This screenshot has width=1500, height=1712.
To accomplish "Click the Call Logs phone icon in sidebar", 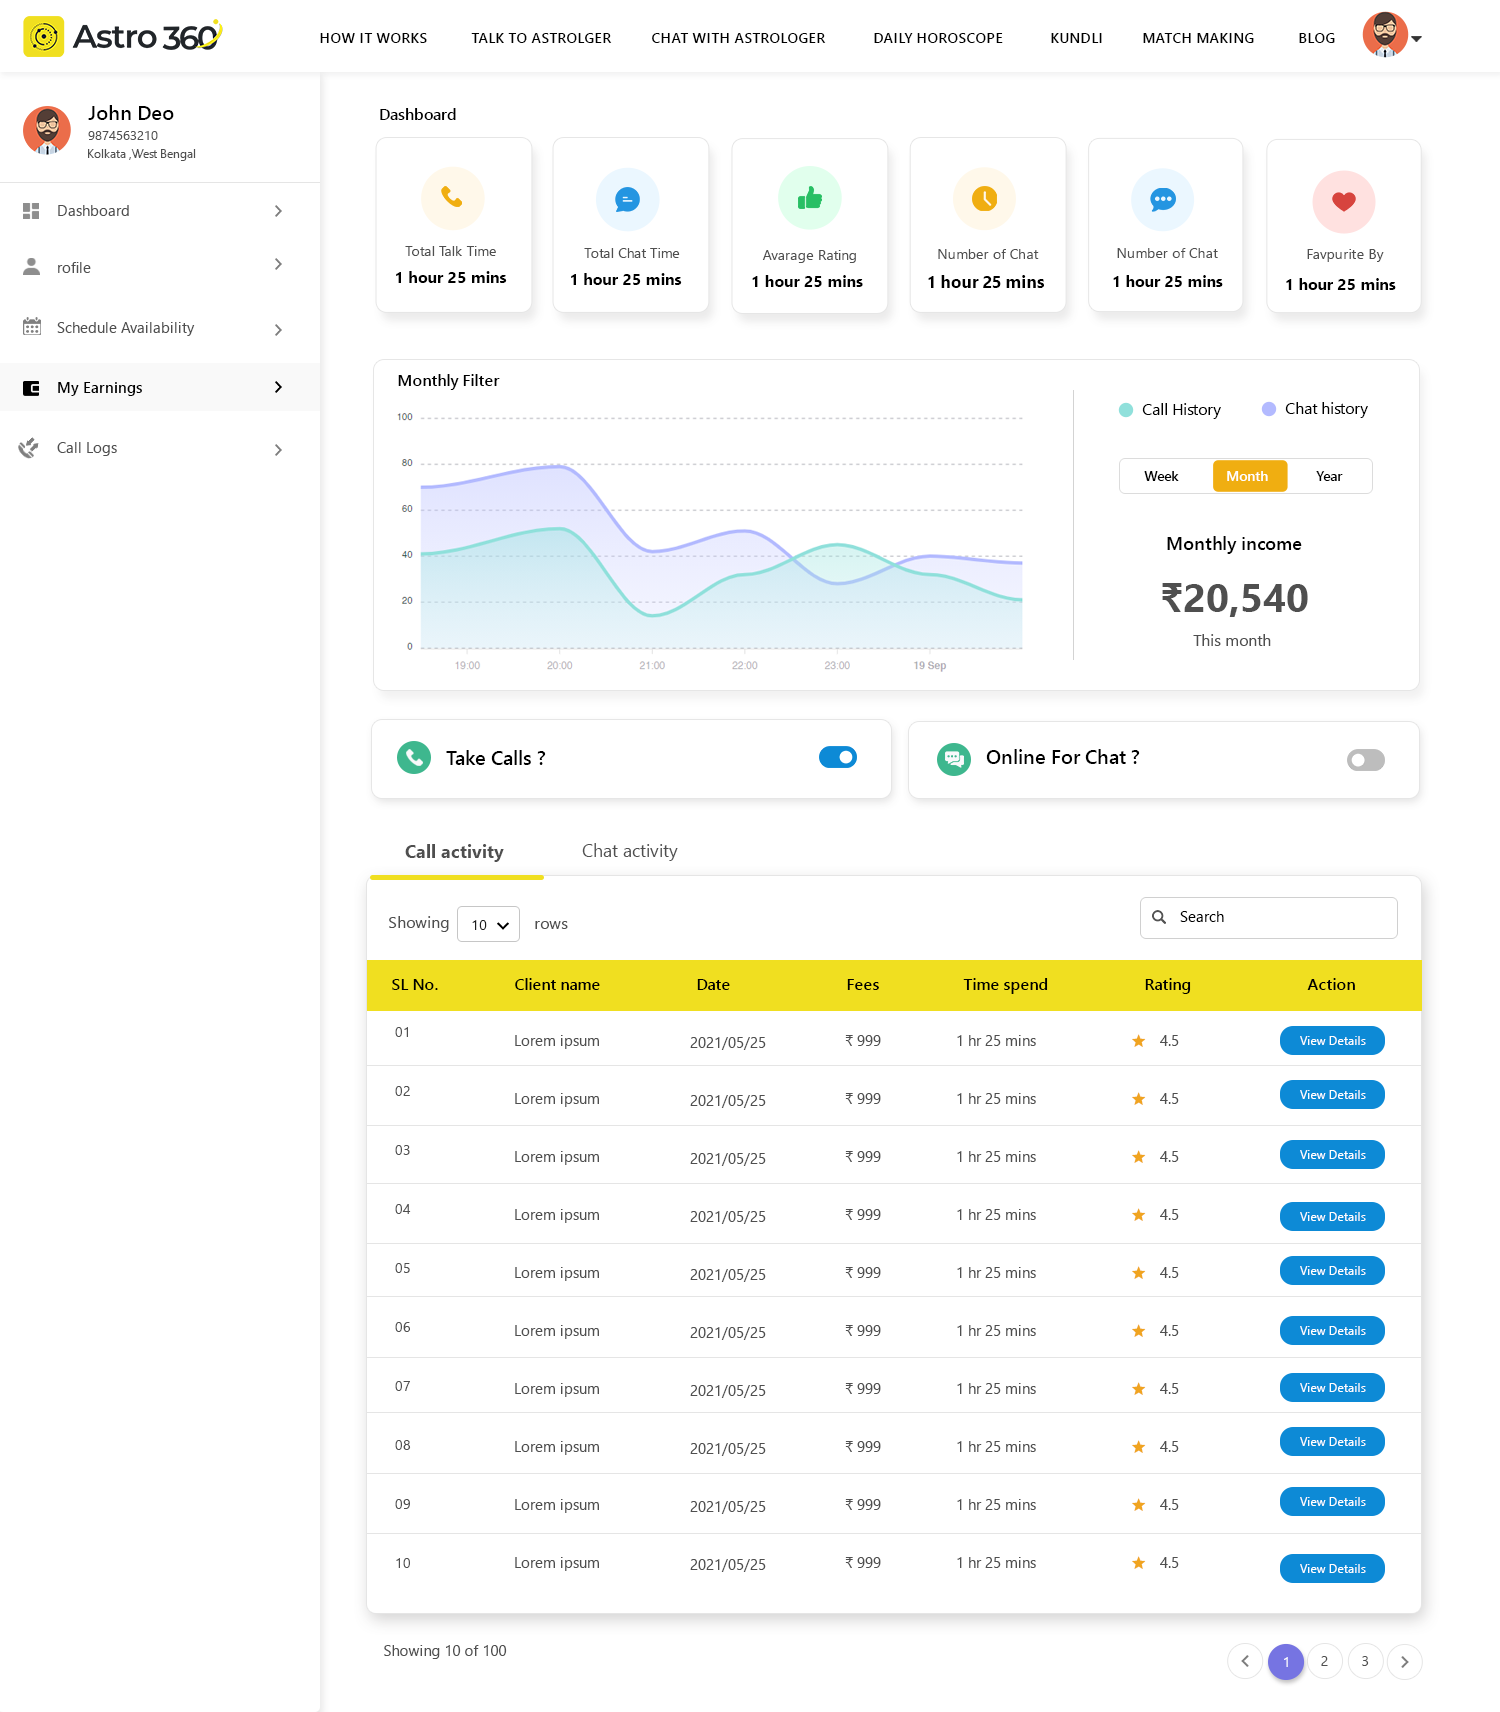I will pyautogui.click(x=29, y=448).
